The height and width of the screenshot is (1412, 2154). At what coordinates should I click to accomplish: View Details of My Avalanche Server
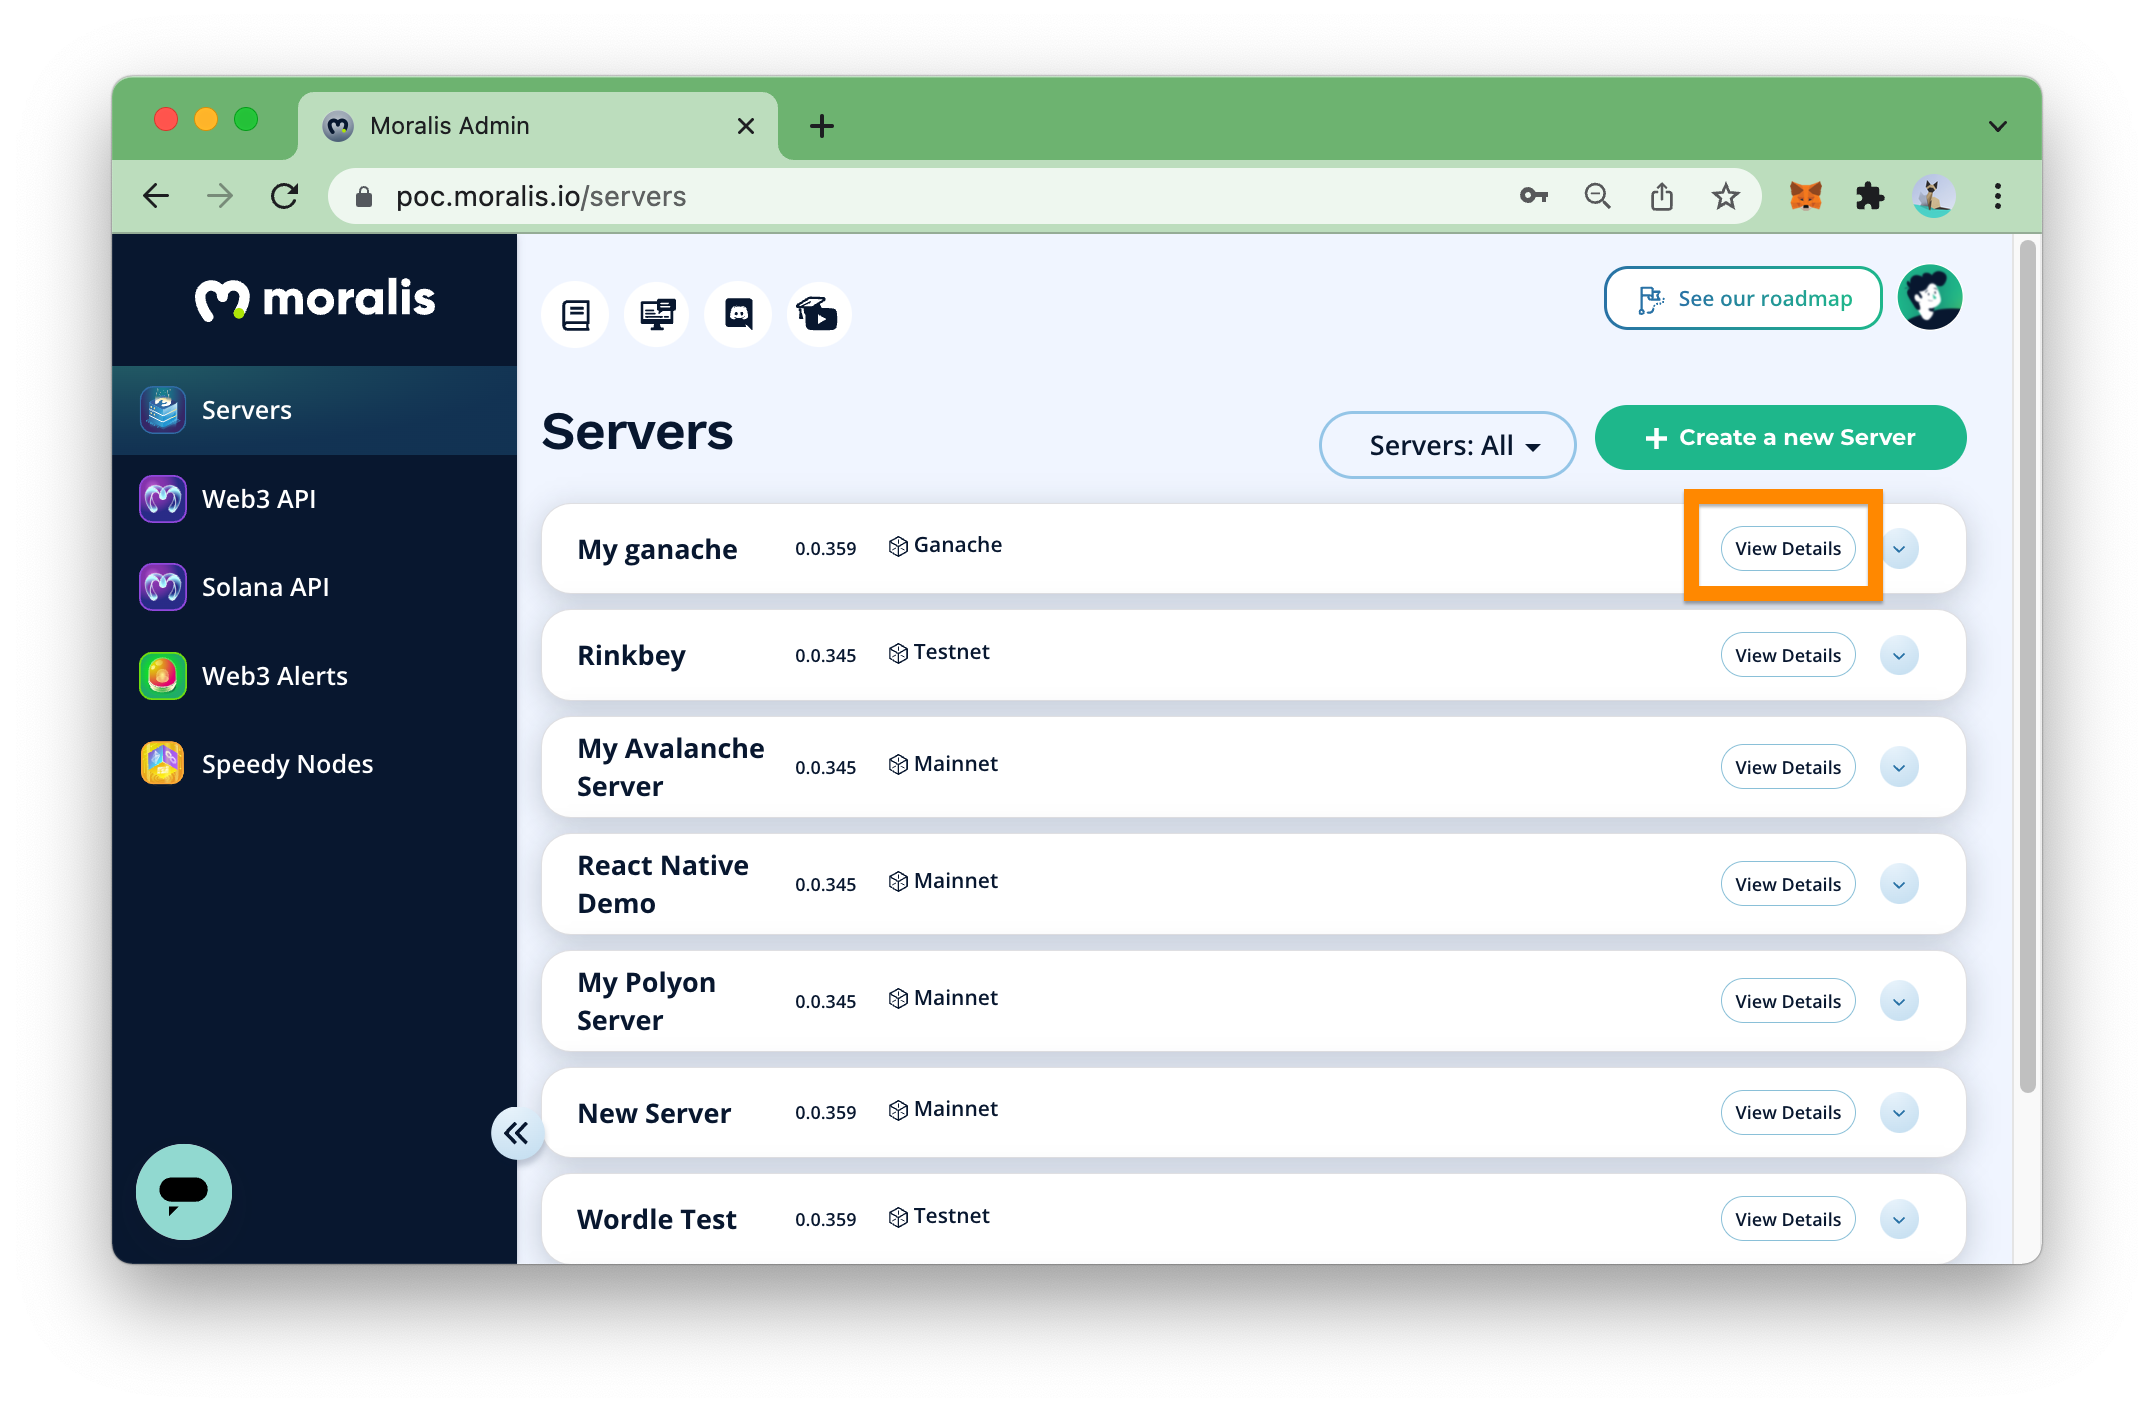coord(1788,768)
